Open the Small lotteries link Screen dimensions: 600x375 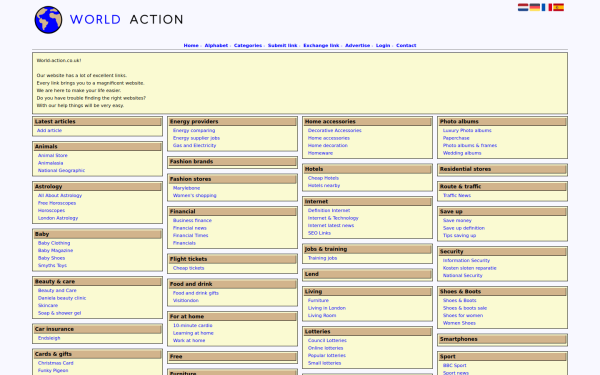point(324,363)
